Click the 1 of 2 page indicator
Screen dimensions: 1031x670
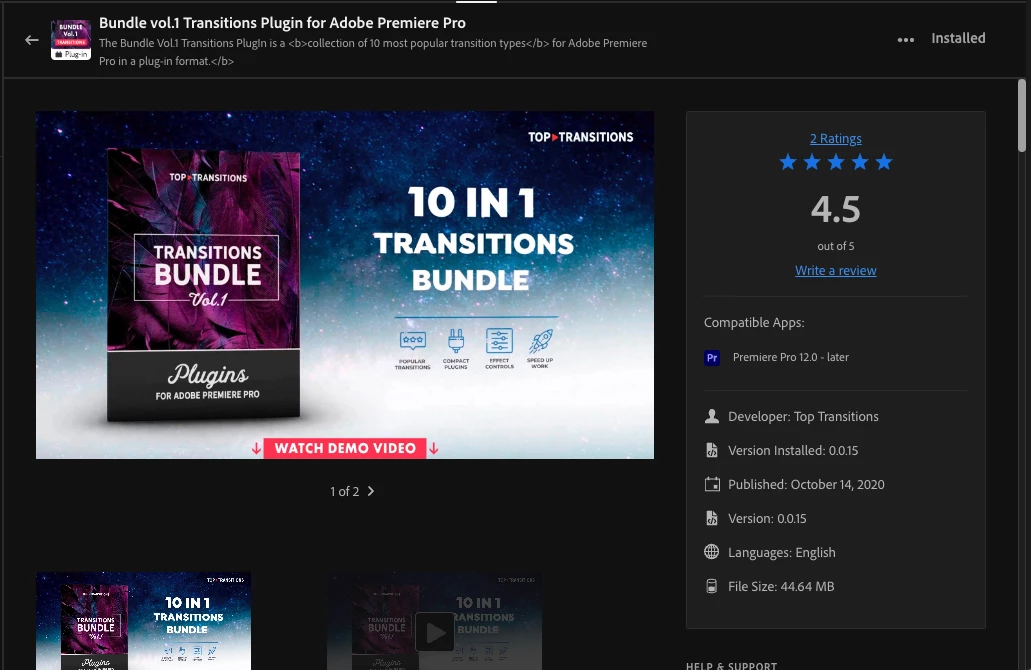coord(345,491)
